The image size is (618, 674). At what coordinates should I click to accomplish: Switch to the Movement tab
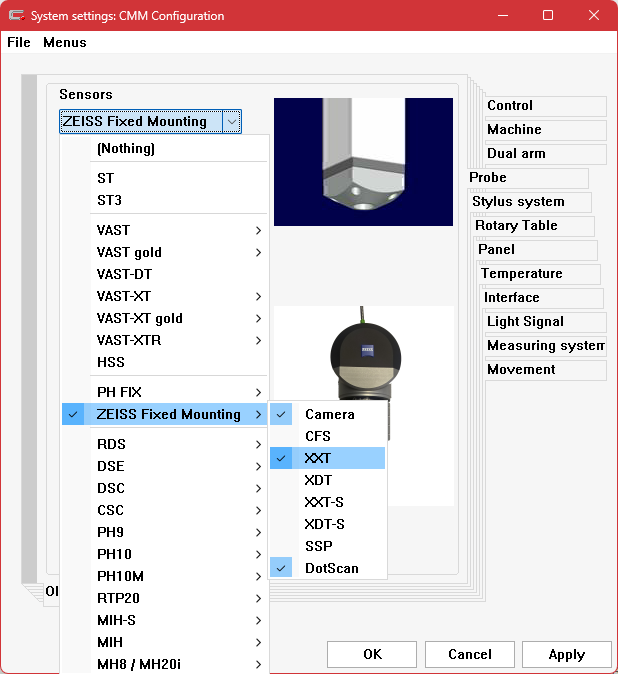click(x=545, y=370)
